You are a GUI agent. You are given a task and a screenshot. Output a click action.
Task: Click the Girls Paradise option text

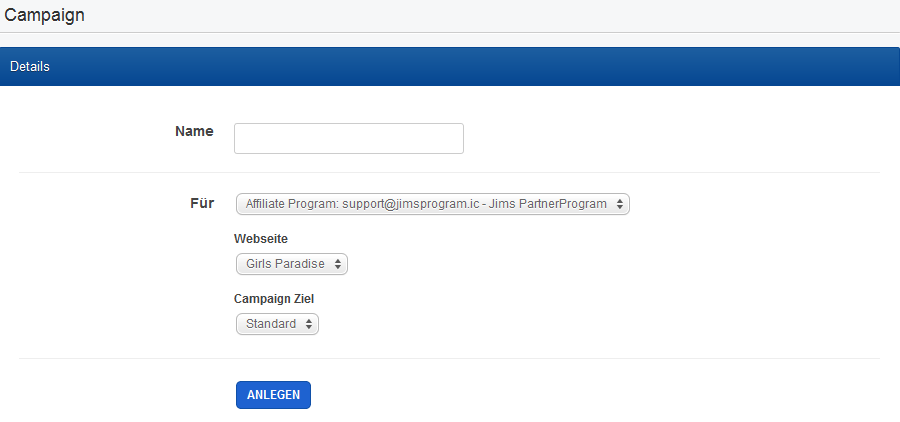(285, 264)
